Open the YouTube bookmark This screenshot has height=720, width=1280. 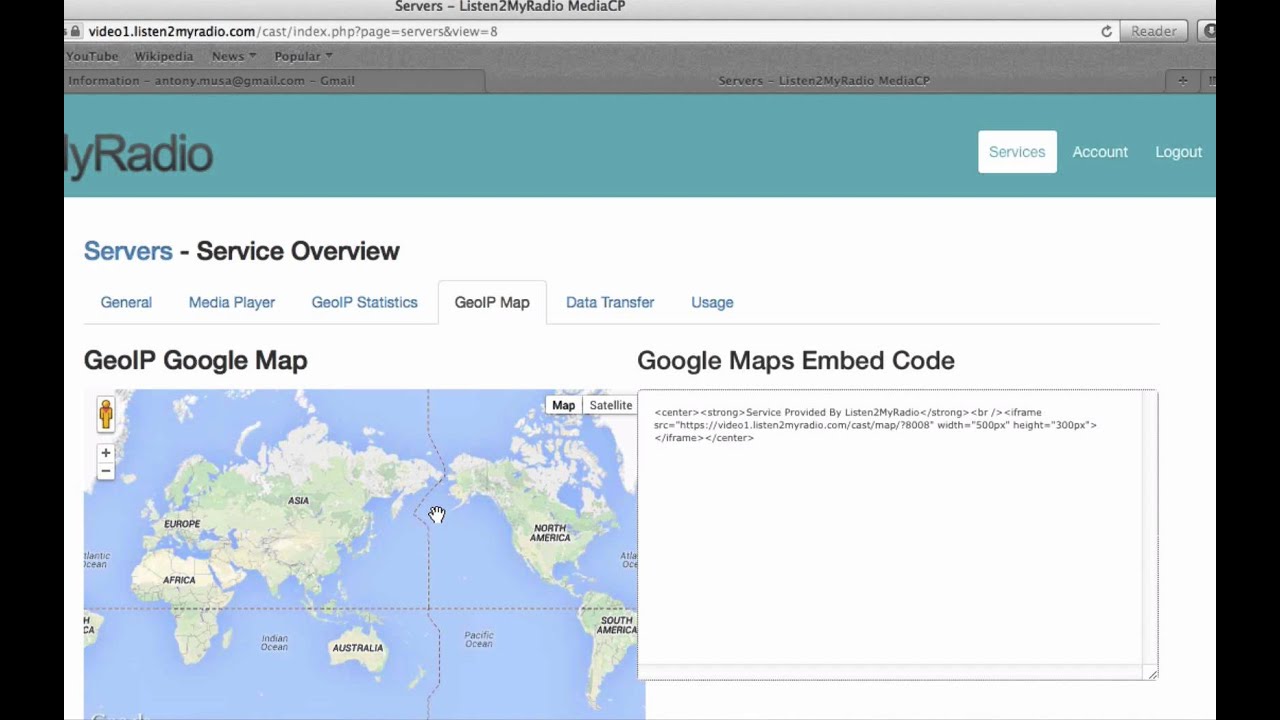[x=92, y=56]
